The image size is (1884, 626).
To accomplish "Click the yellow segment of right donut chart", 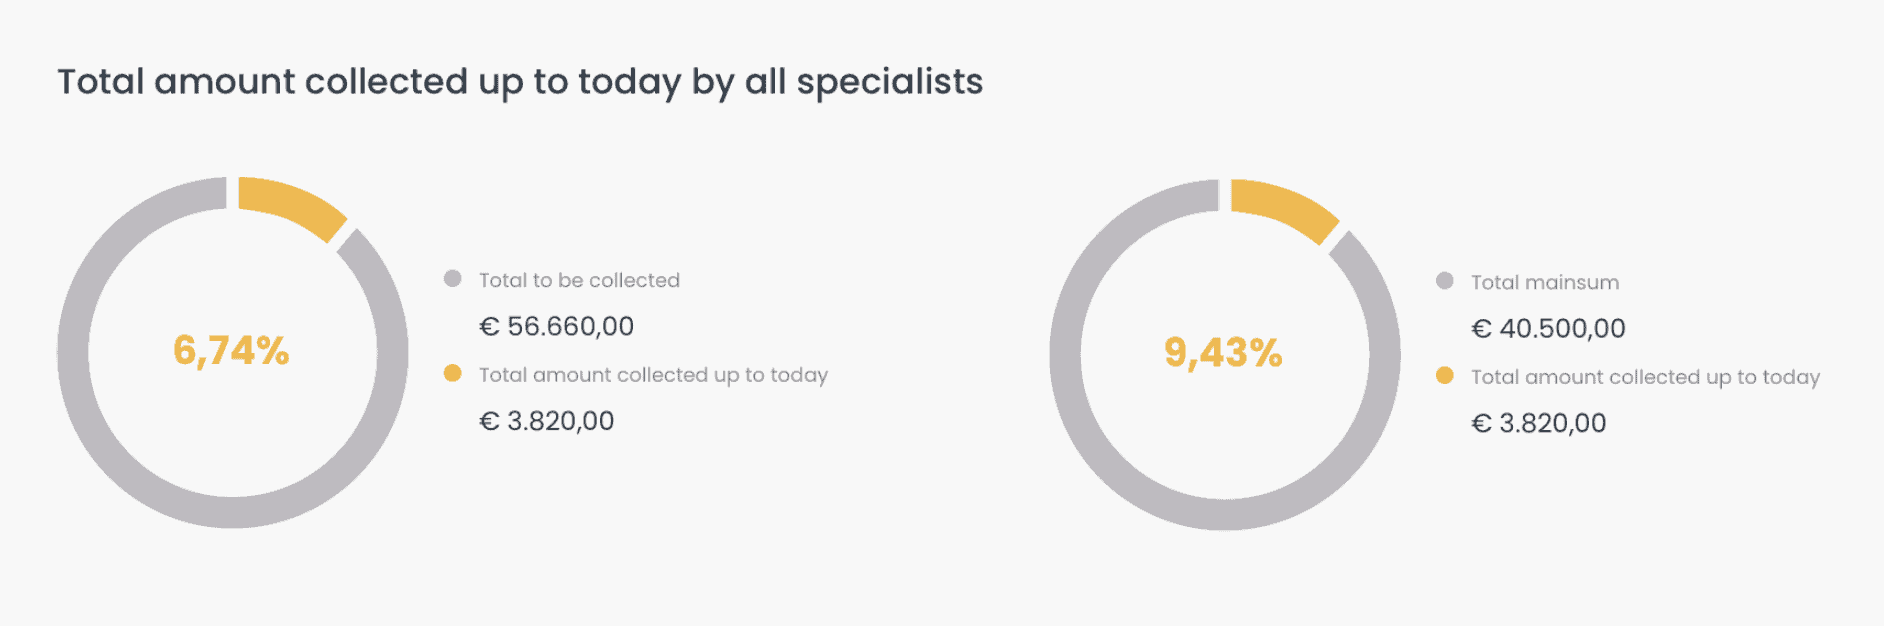I will click(1284, 208).
